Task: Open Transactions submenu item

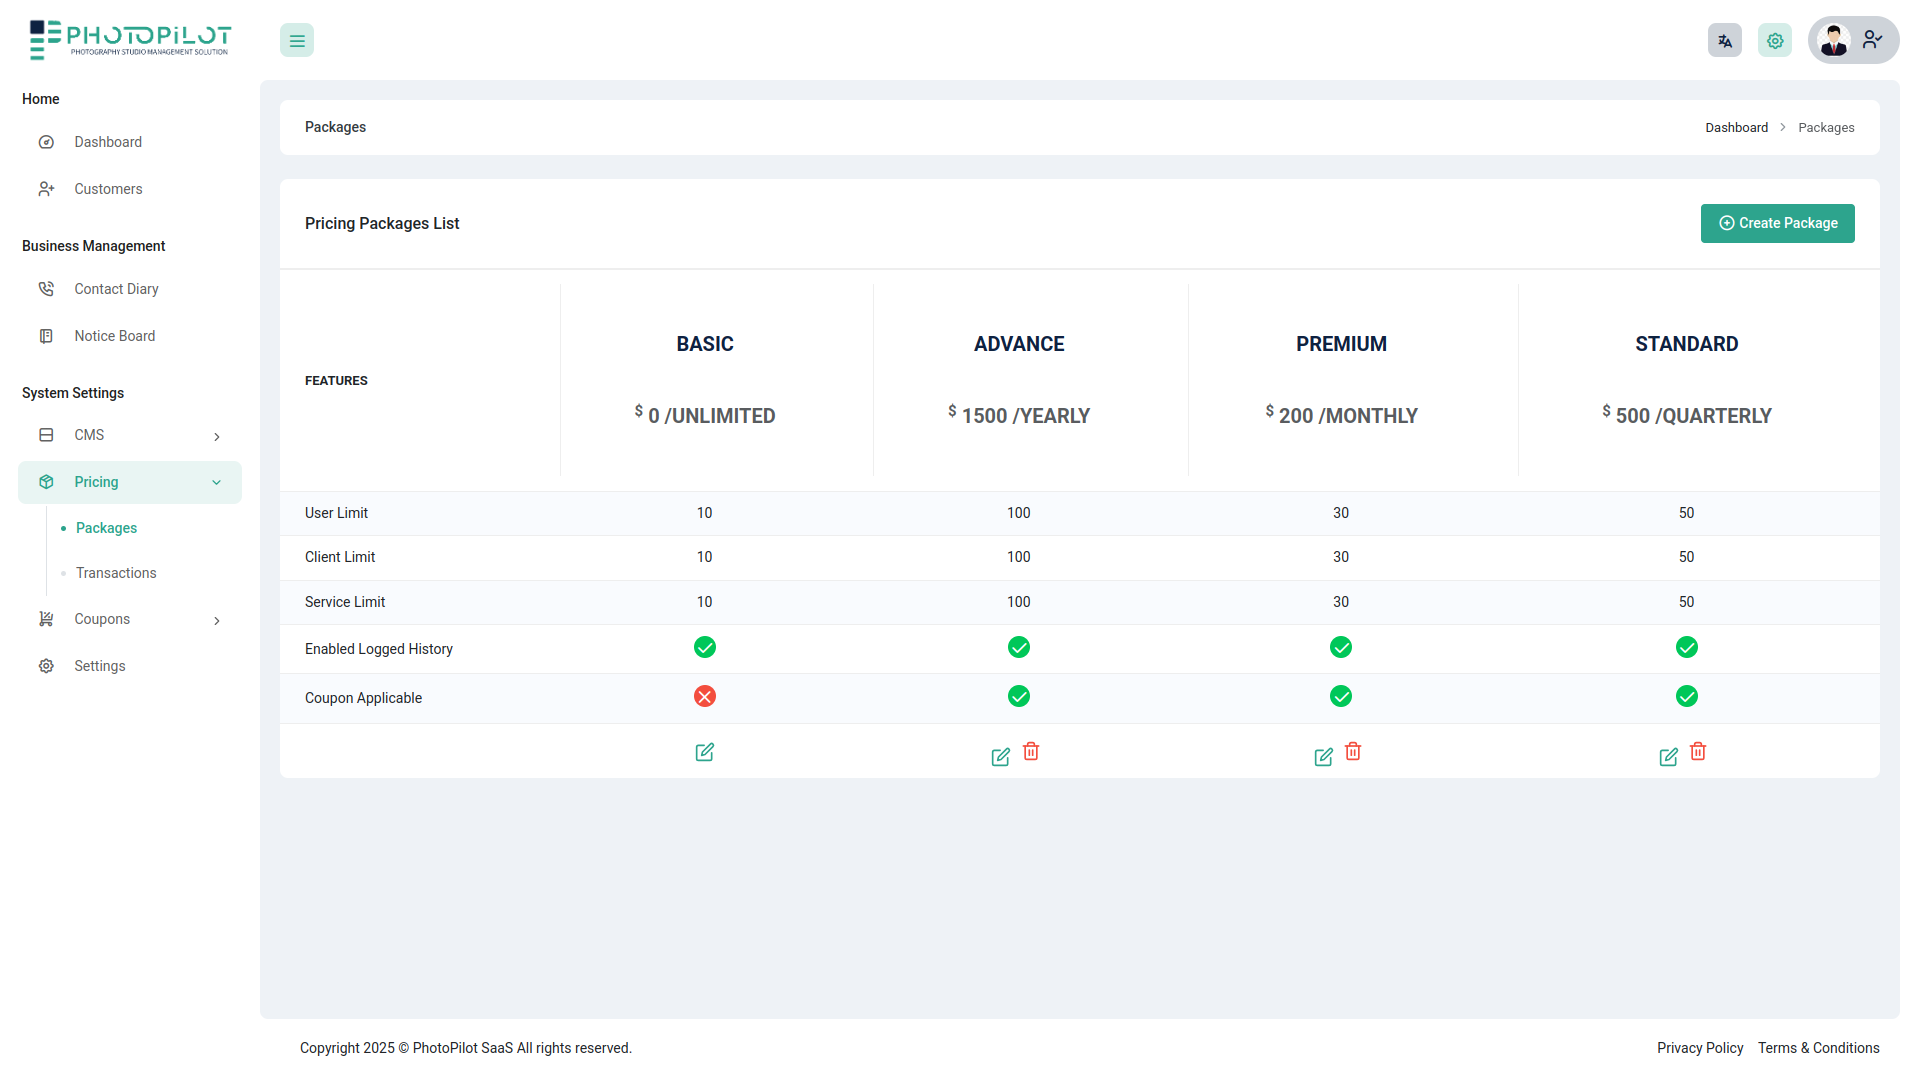Action: pos(116,573)
